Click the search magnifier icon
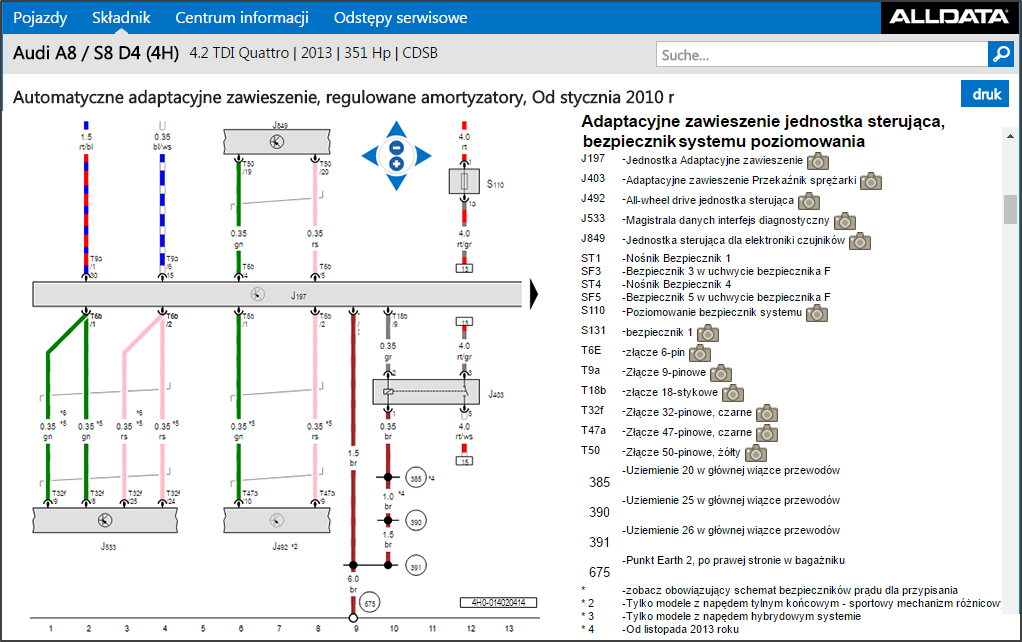 [x=1000, y=54]
